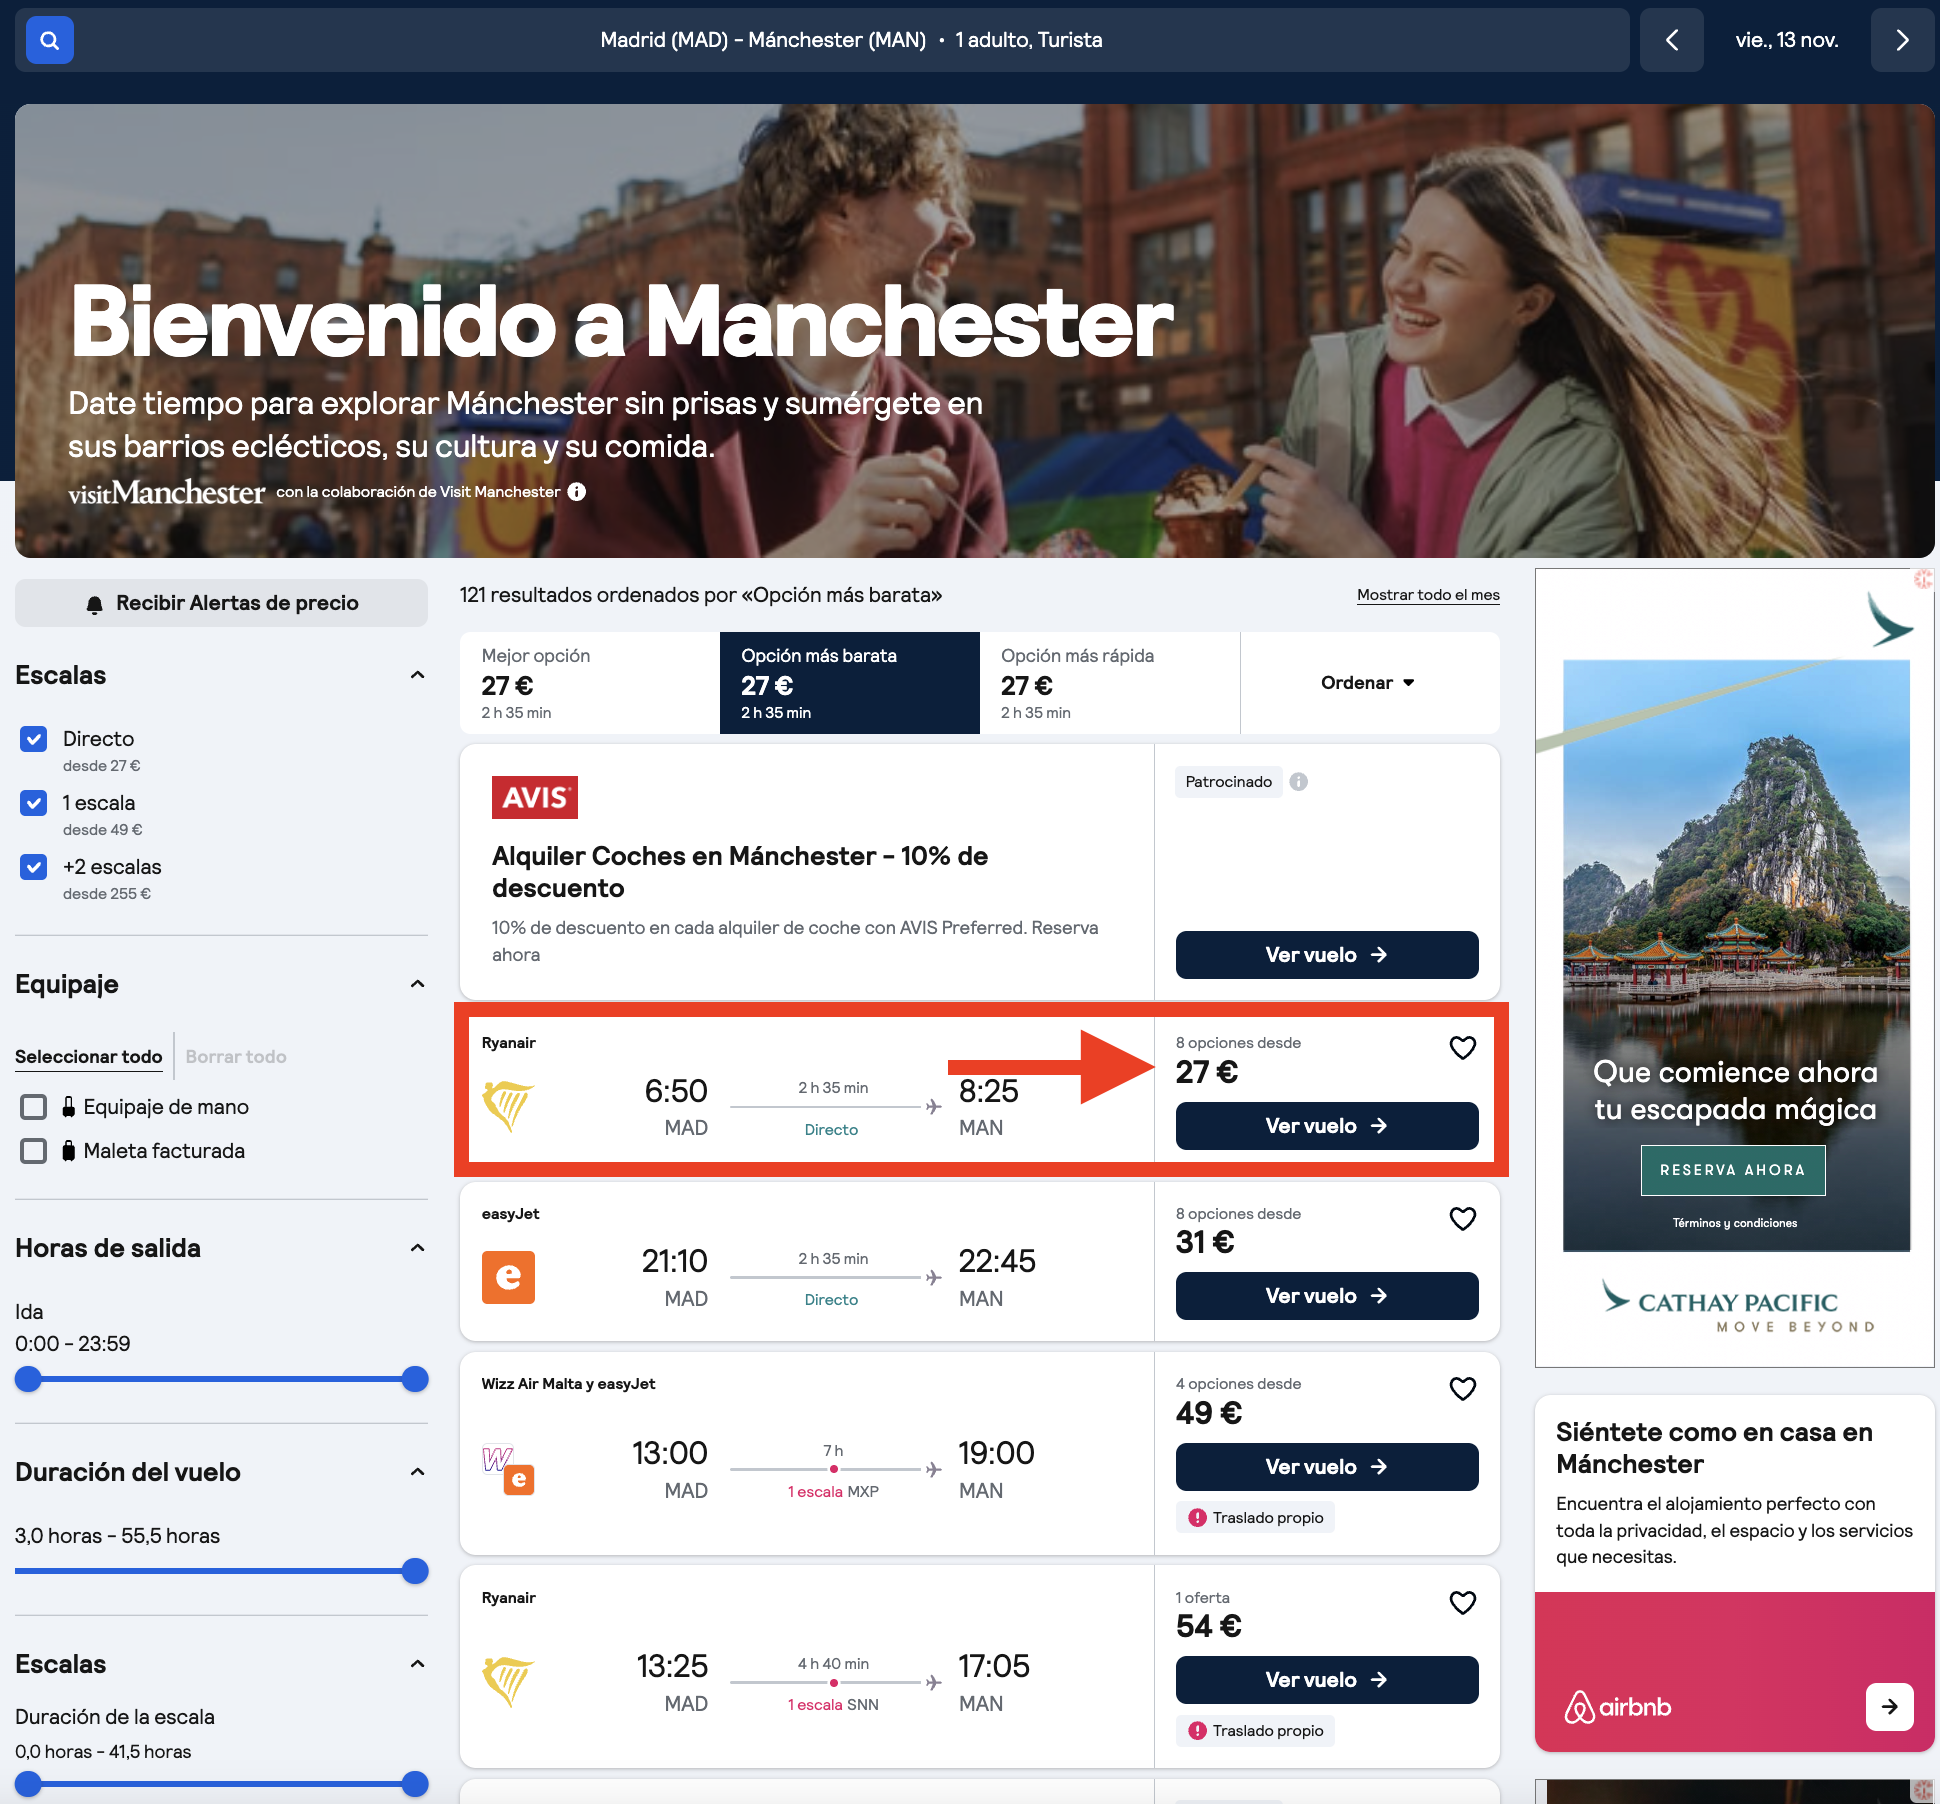Go to next day arrow

point(1902,40)
